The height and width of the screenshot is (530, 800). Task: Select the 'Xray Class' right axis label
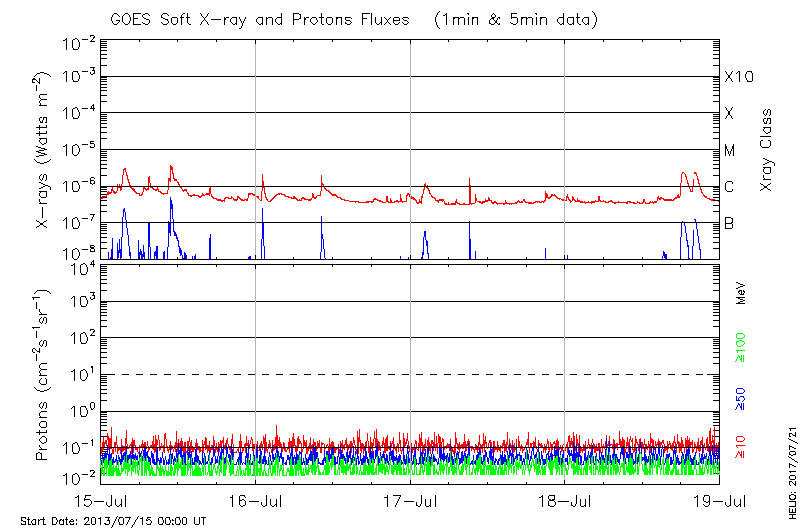tap(767, 150)
